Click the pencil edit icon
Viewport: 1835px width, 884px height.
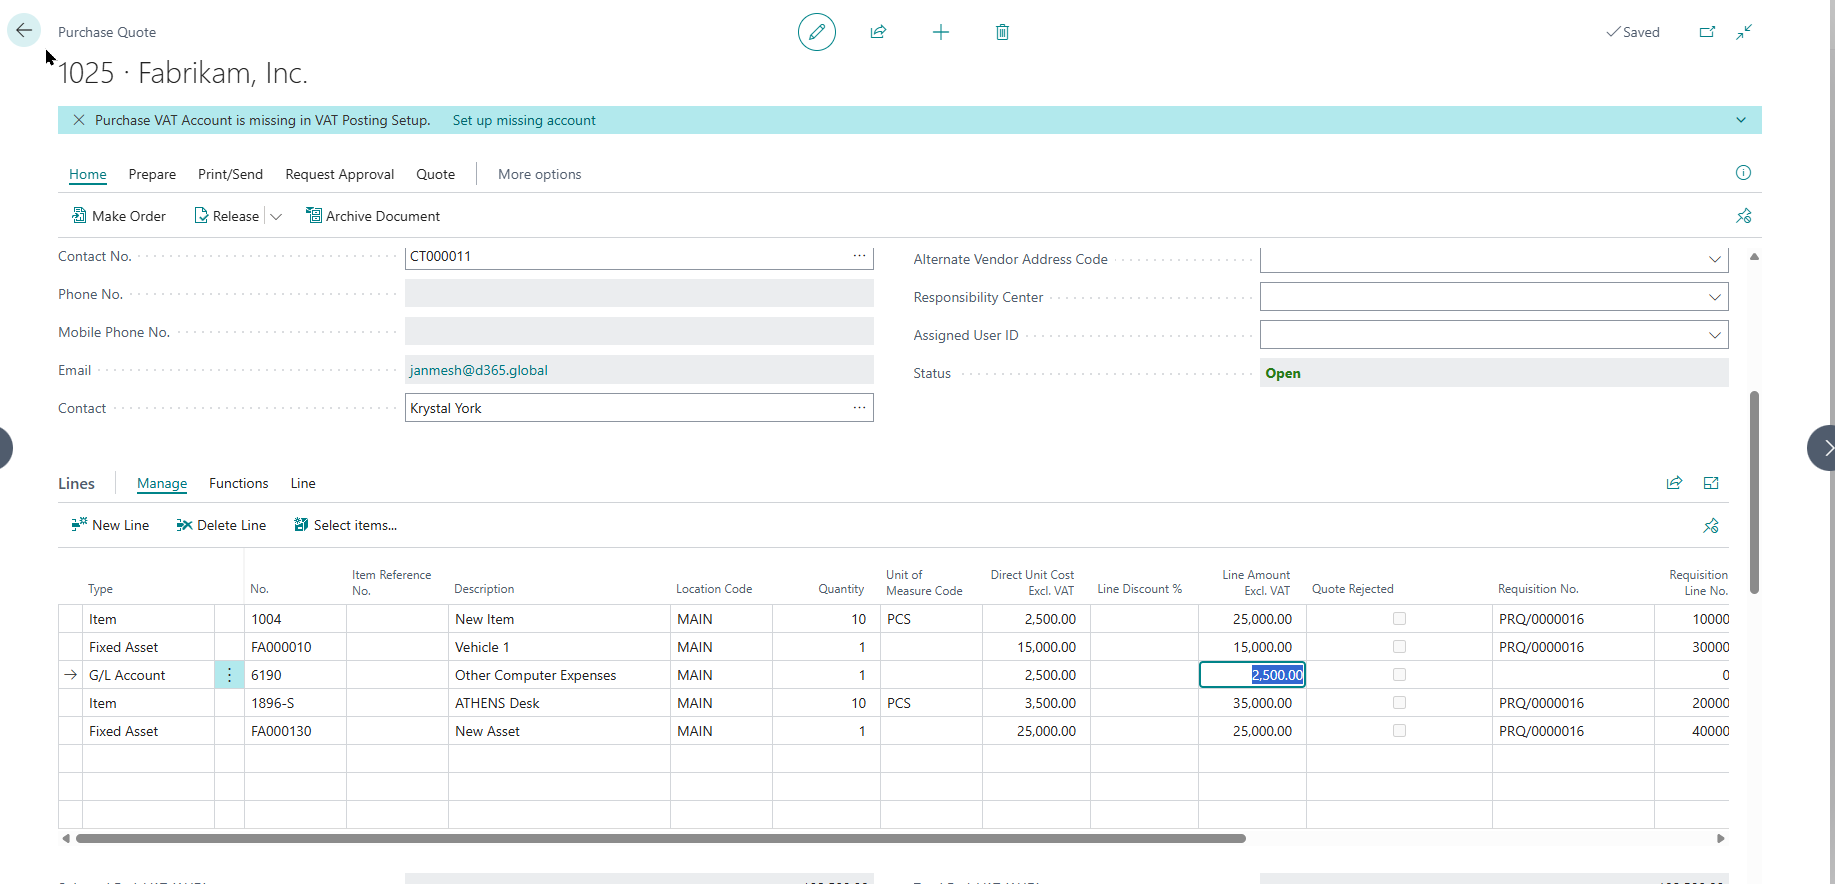click(x=816, y=32)
